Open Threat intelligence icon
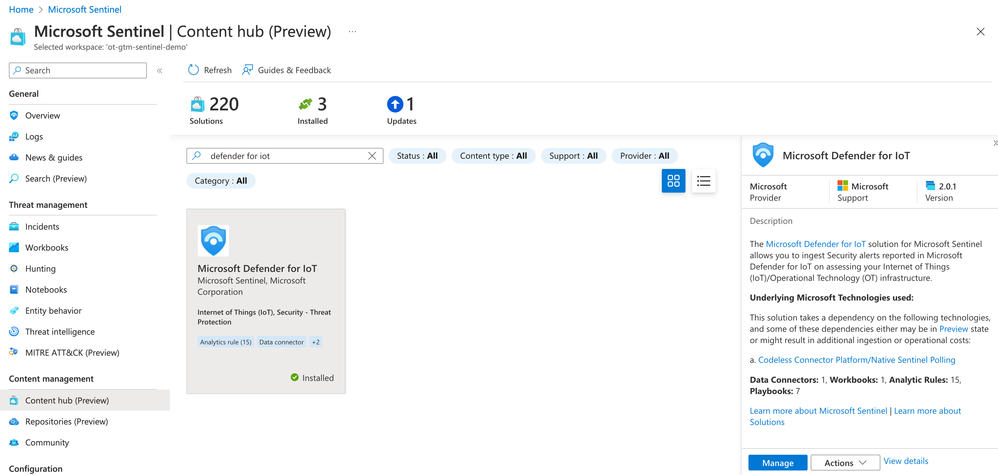The height and width of the screenshot is (475, 998). [14, 332]
